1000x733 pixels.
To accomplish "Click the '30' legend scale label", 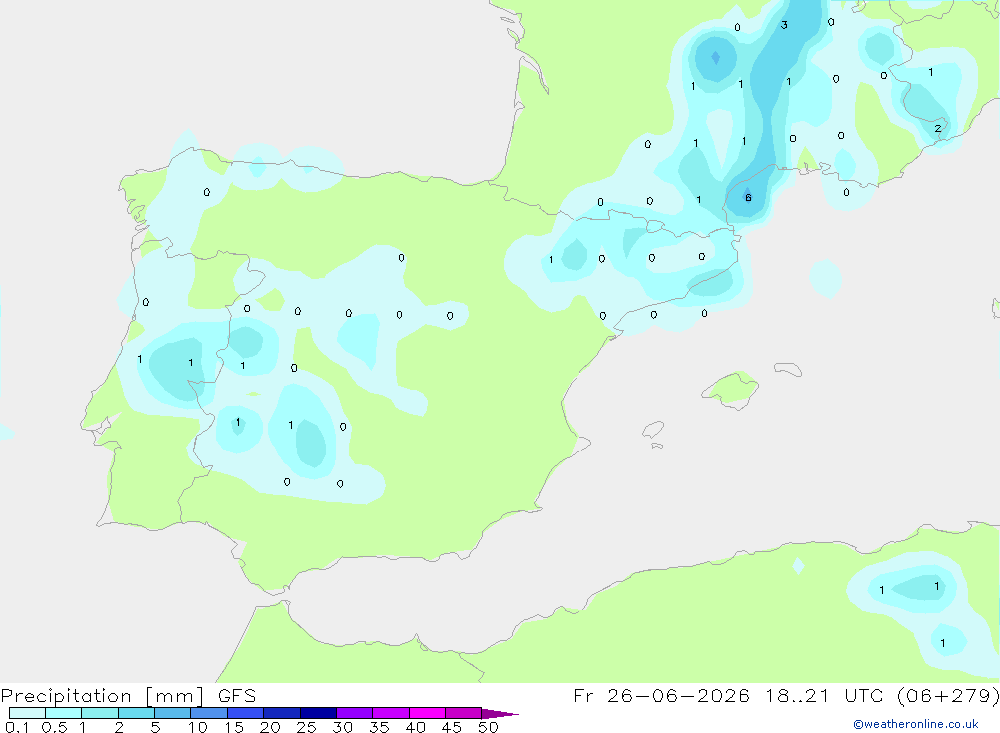I will point(343,727).
